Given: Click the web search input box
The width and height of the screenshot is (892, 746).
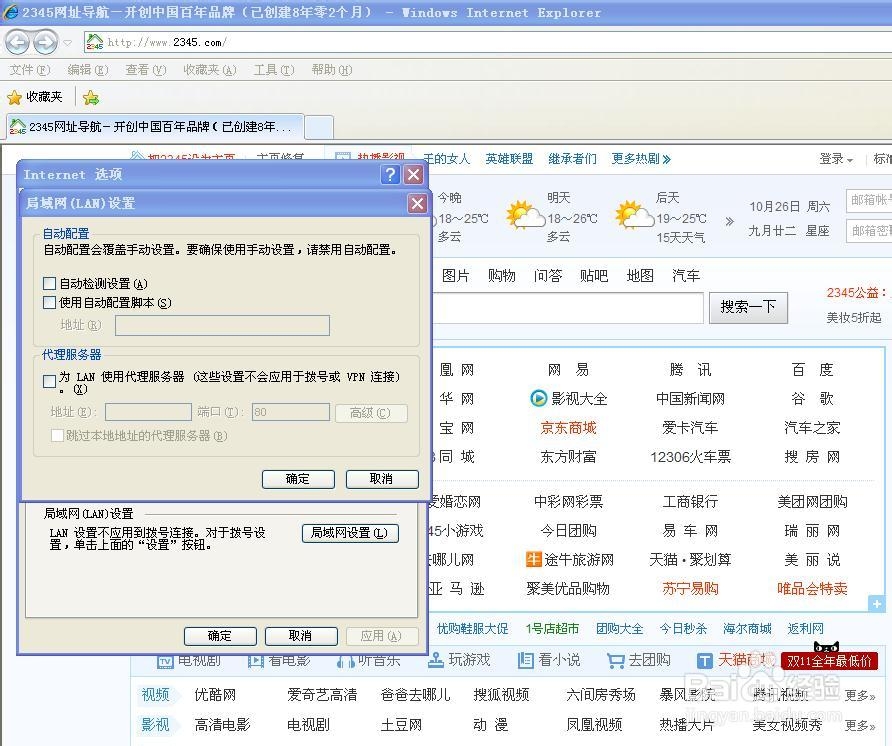Looking at the screenshot, I should pyautogui.click(x=568, y=308).
